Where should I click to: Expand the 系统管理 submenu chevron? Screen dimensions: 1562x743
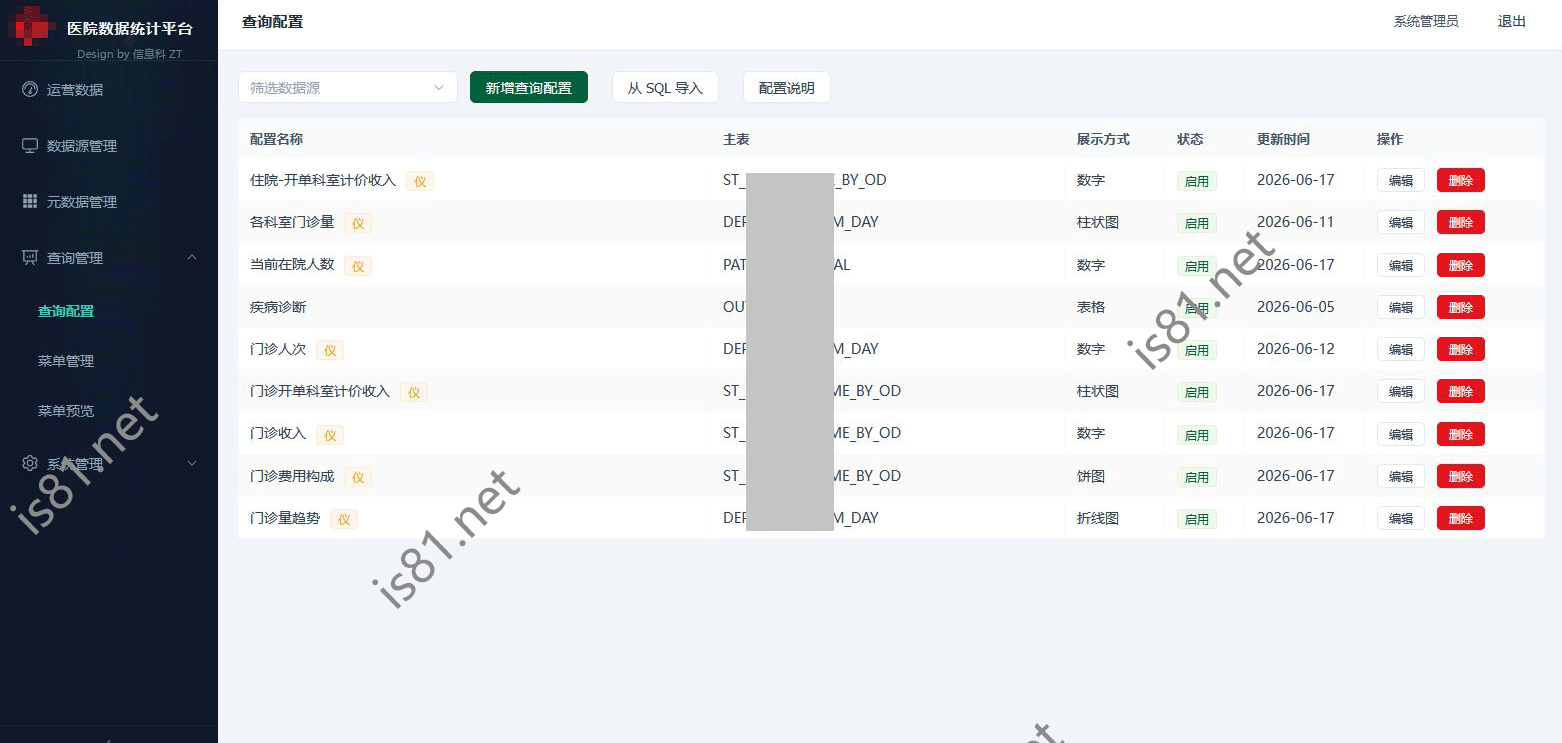[x=192, y=463]
